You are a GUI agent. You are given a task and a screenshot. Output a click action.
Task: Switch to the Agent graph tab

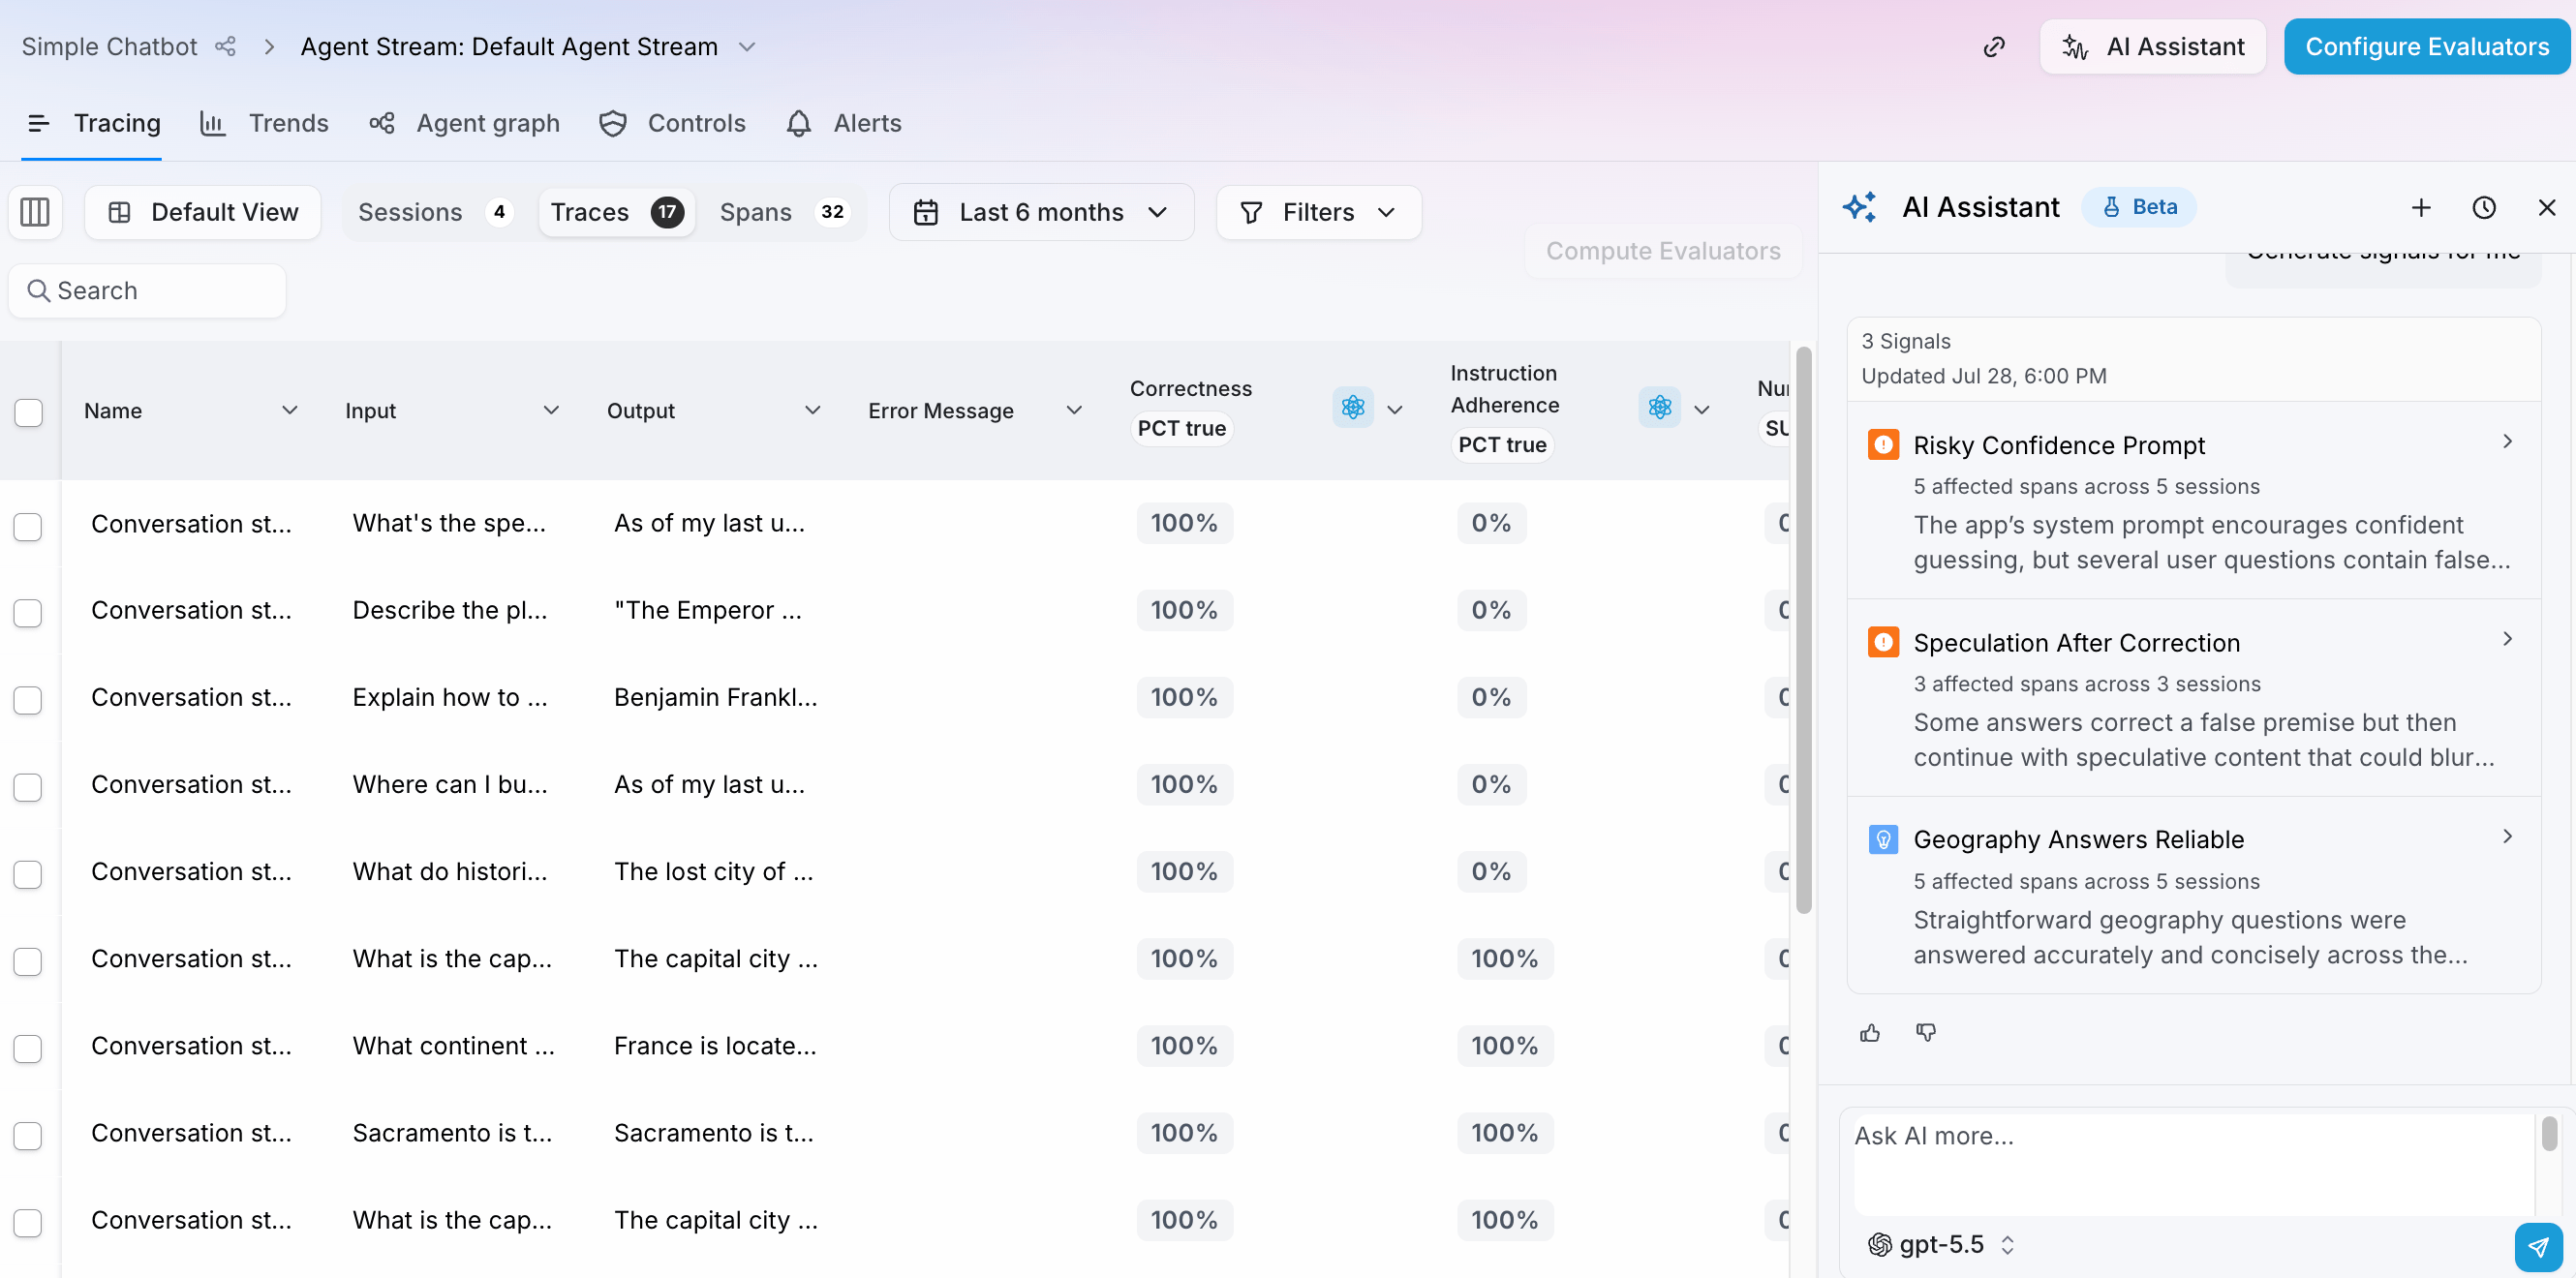click(465, 123)
